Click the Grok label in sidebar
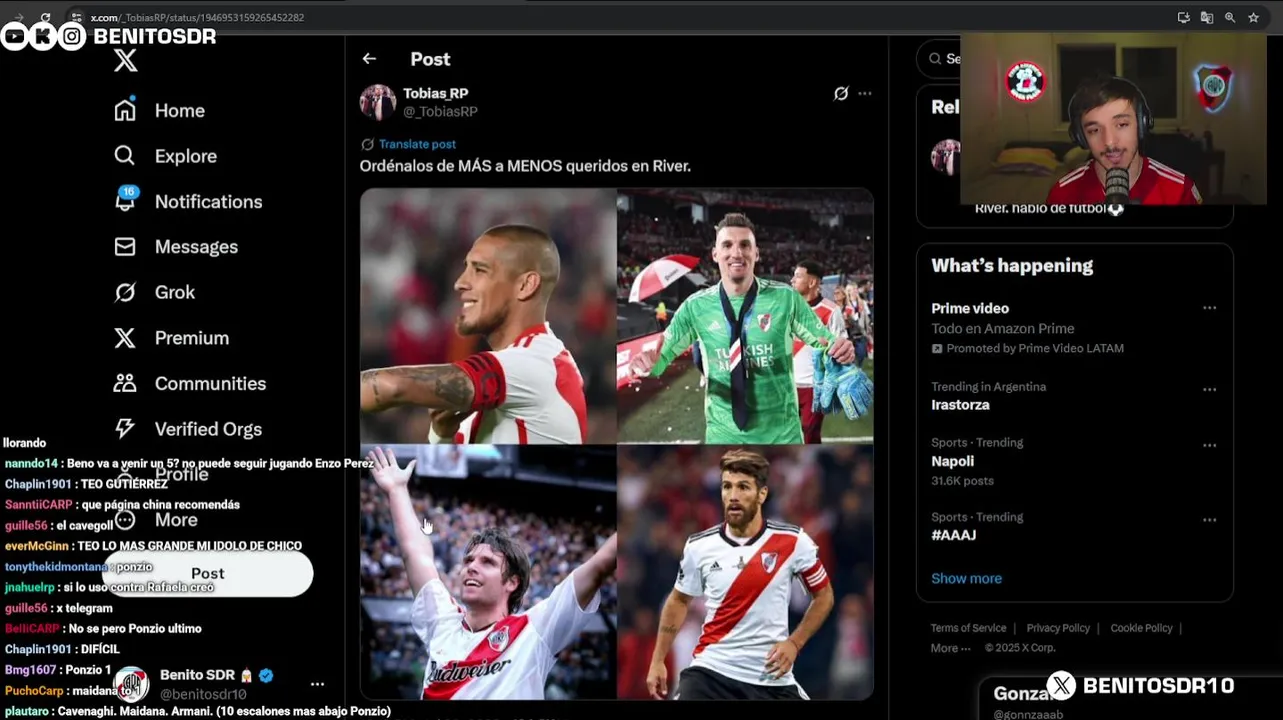Viewport: 1283px width, 720px height. click(x=175, y=292)
